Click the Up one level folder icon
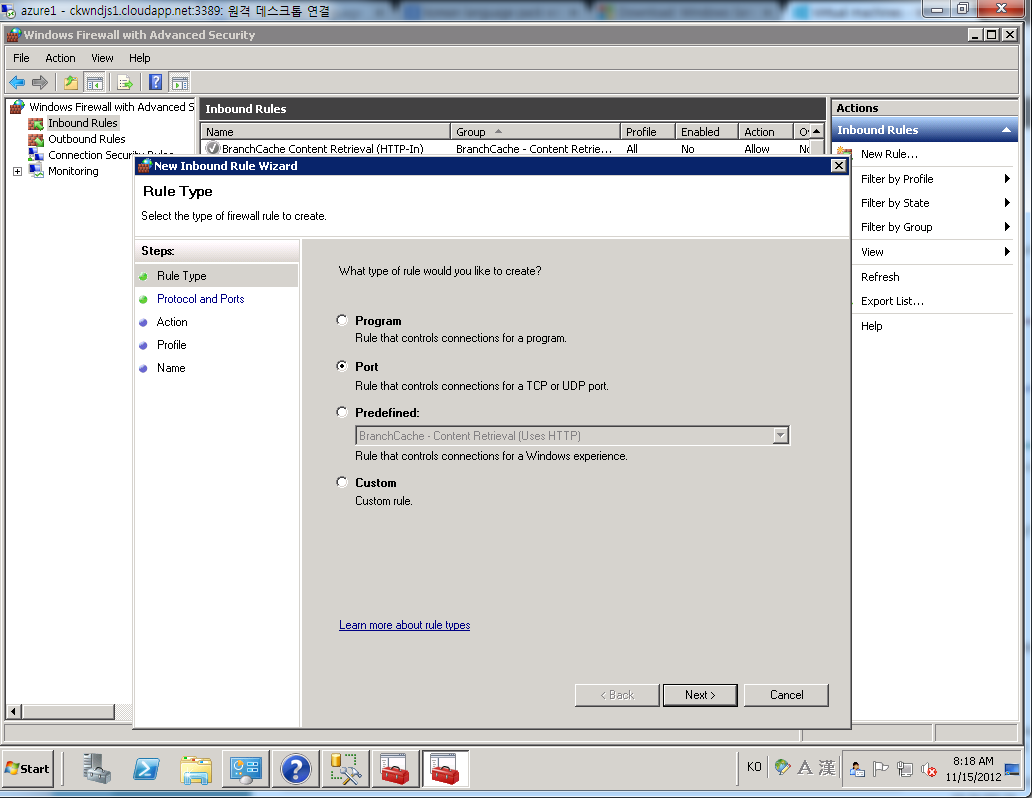 click(x=71, y=82)
